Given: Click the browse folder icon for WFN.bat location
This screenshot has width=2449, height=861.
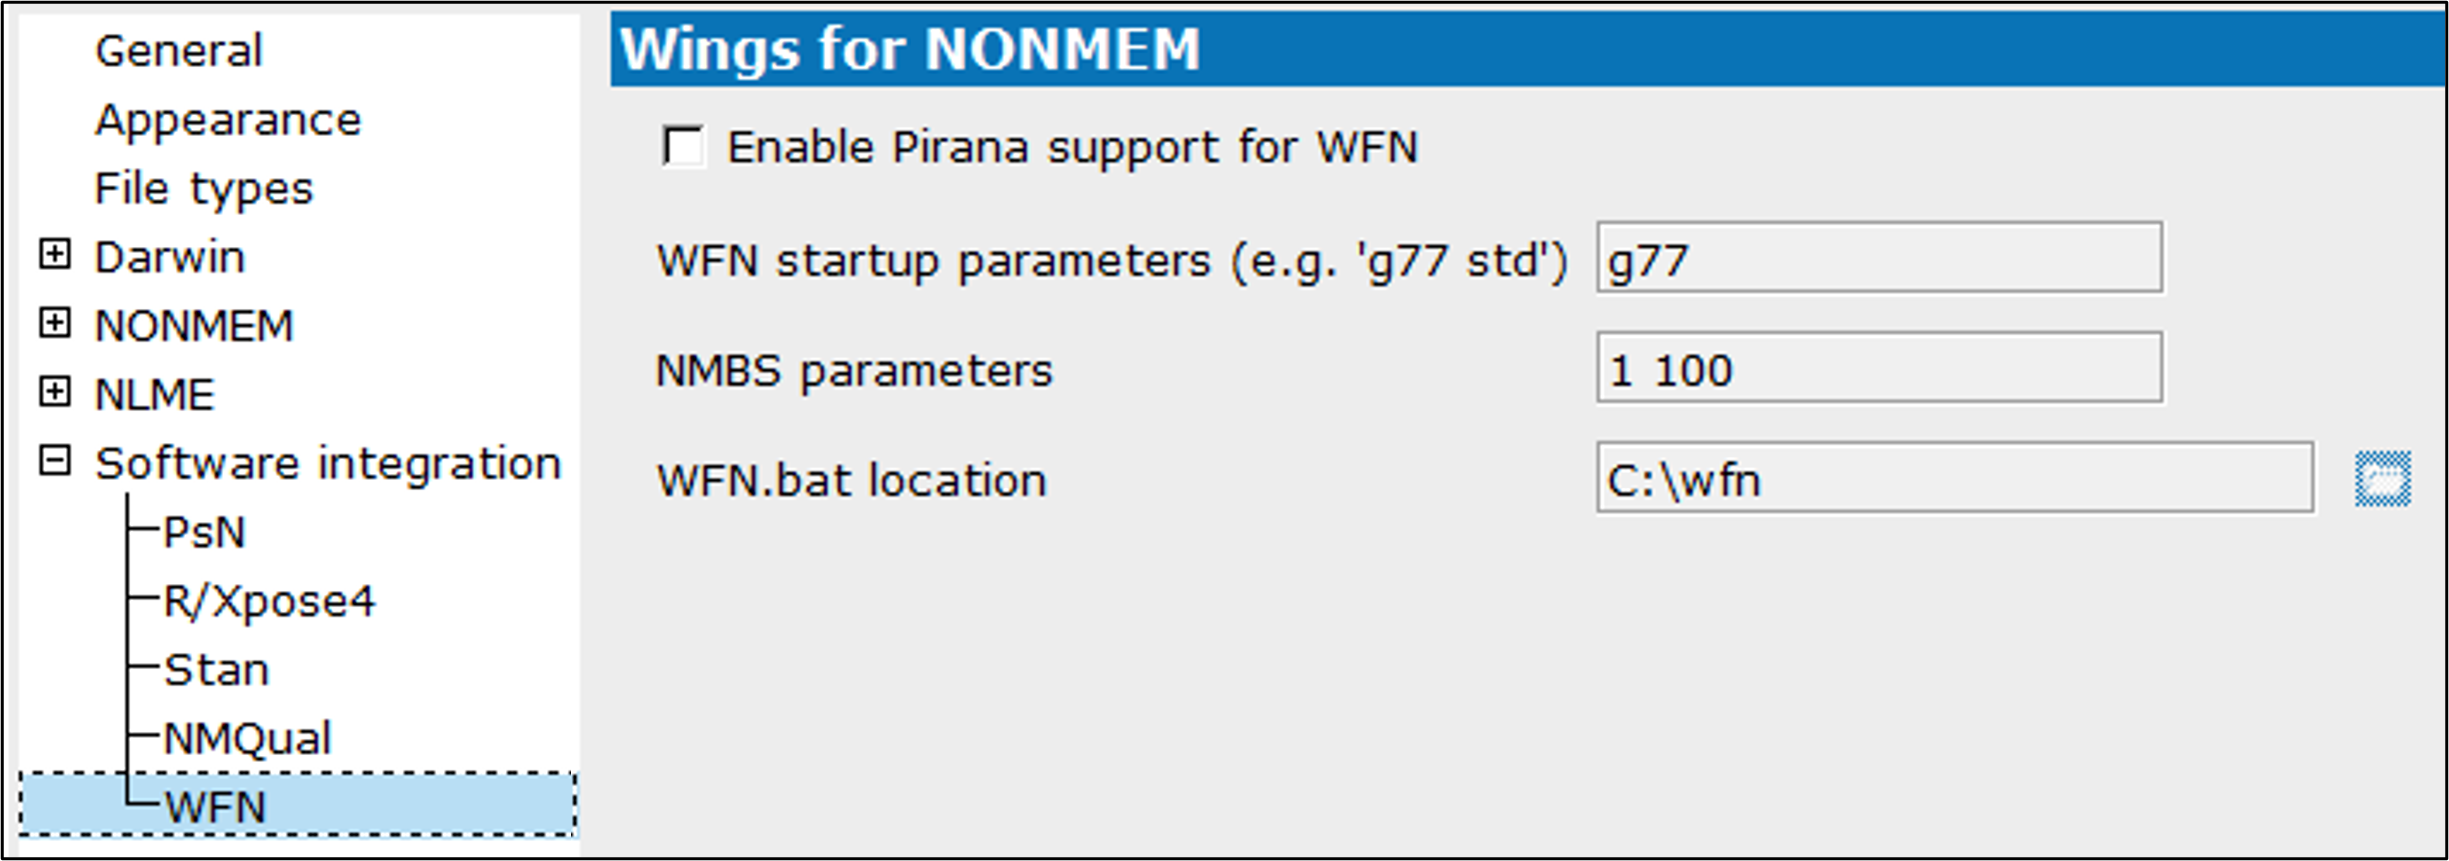Looking at the screenshot, I should tap(2382, 479).
